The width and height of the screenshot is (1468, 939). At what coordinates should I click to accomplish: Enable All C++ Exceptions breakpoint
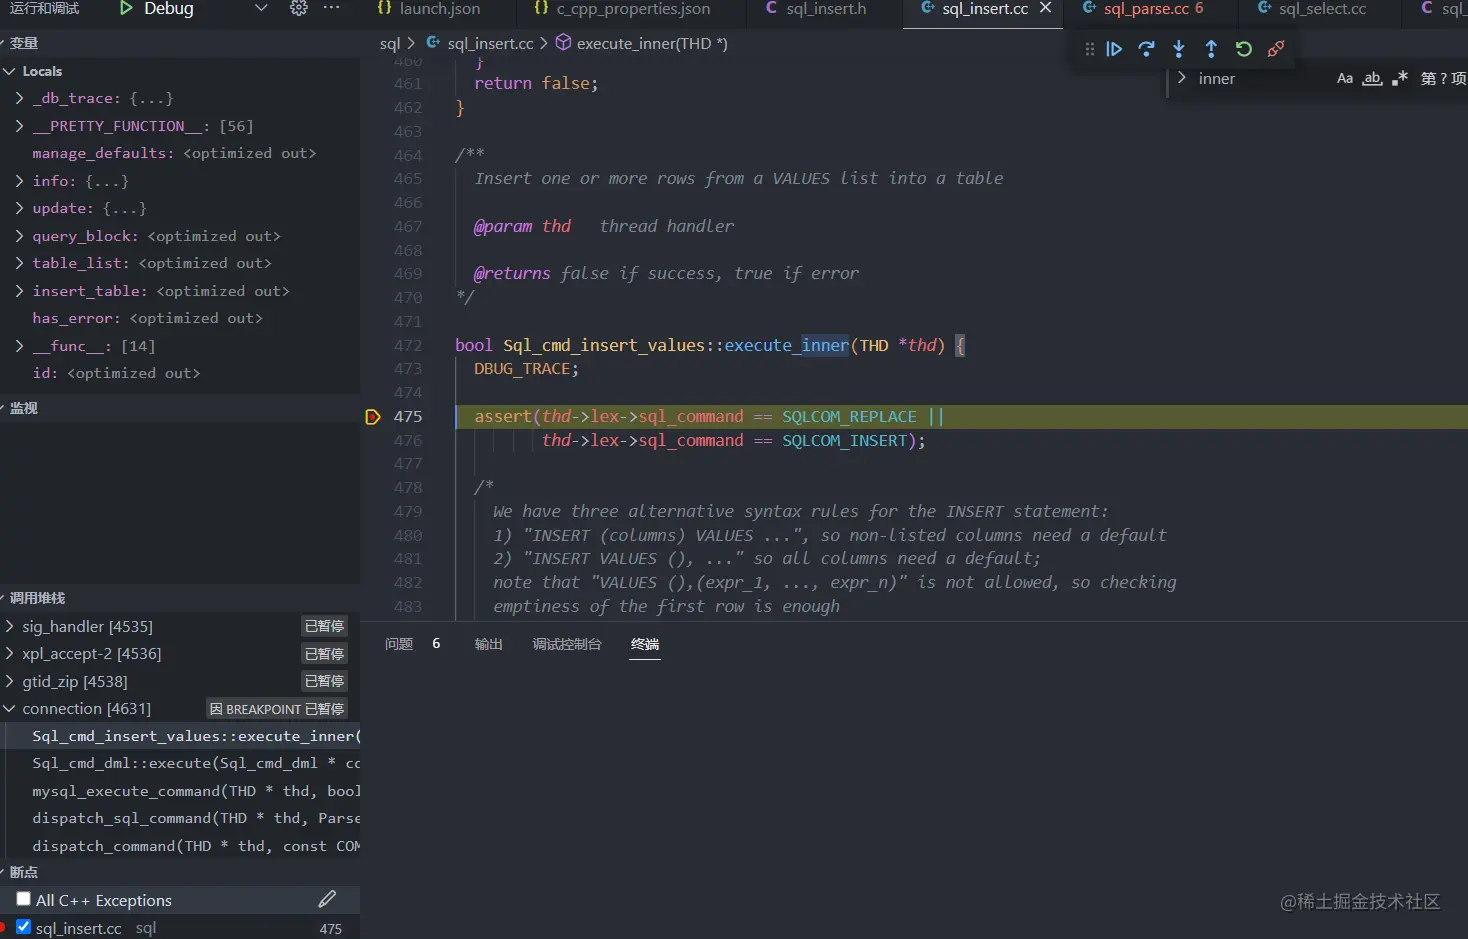pyautogui.click(x=23, y=900)
